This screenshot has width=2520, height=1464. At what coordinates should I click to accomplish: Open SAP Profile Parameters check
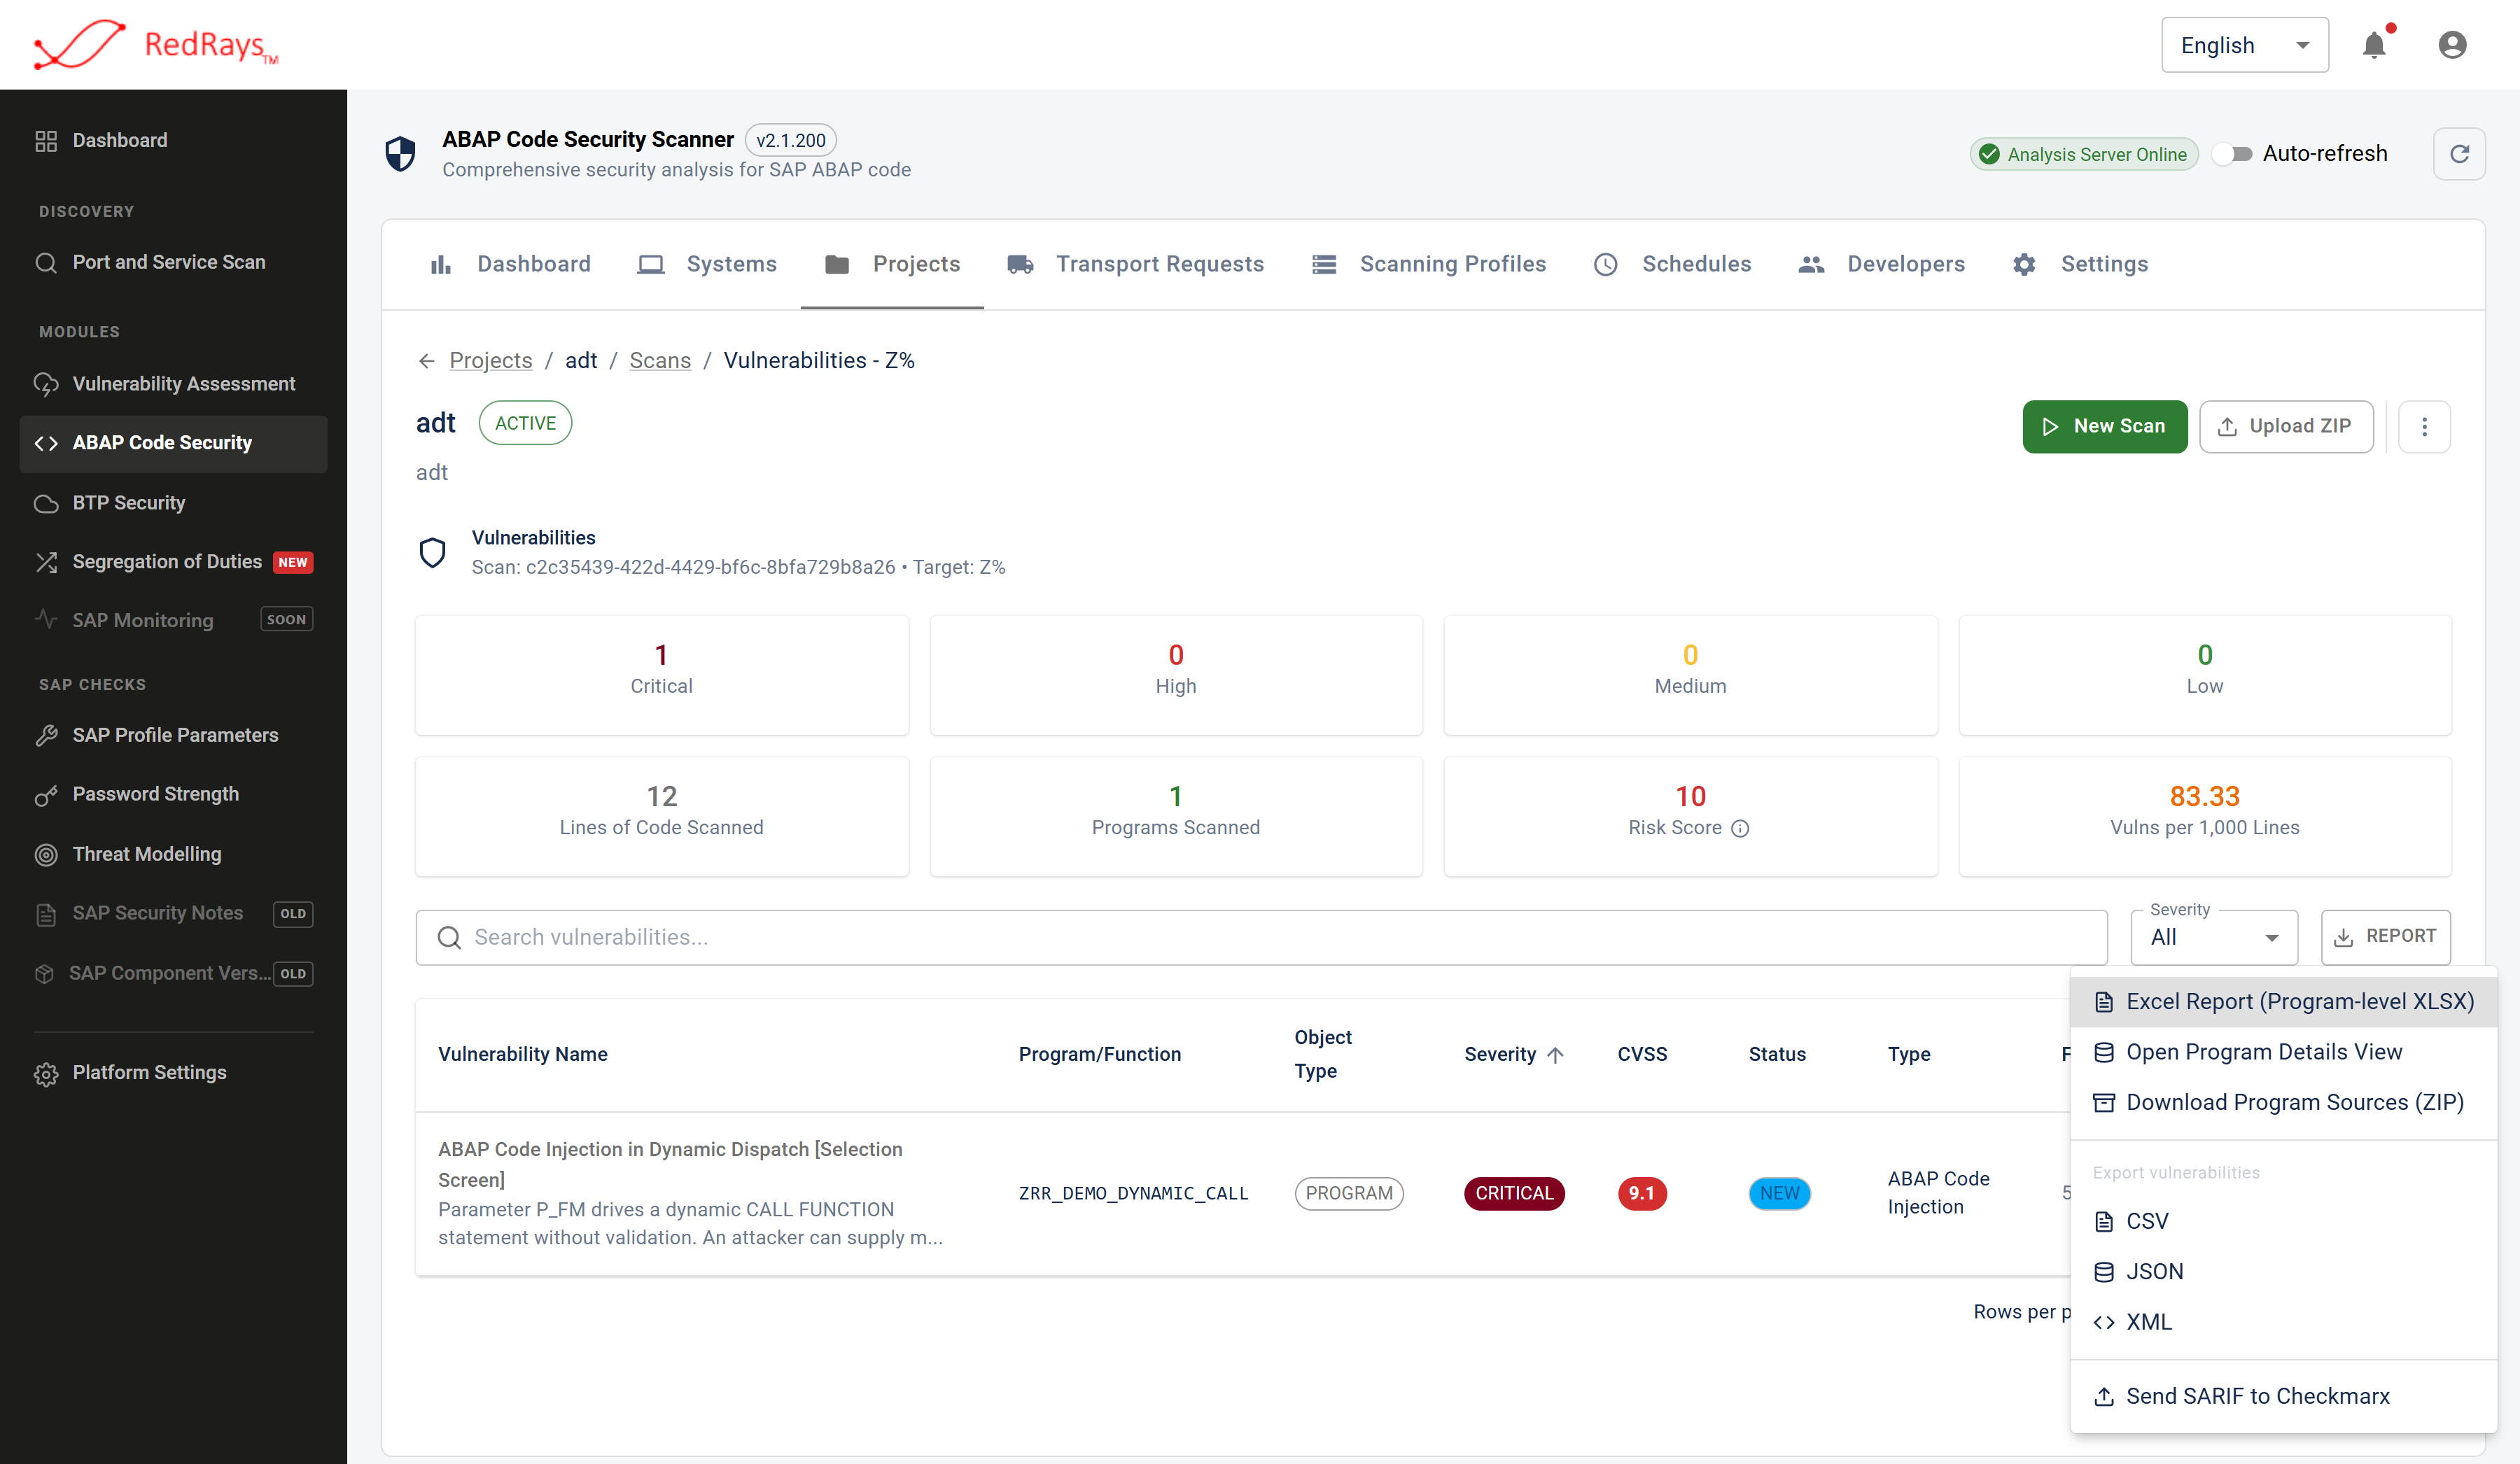click(x=173, y=735)
